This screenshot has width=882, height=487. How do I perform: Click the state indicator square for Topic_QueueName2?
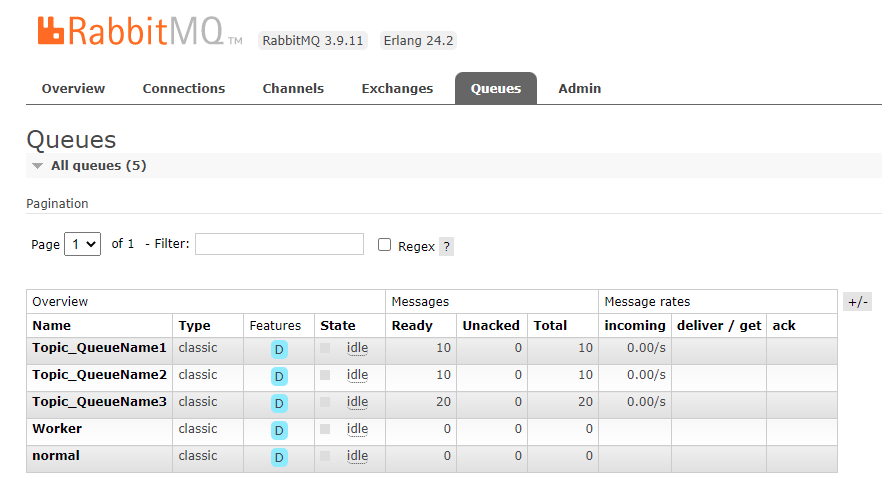(325, 375)
